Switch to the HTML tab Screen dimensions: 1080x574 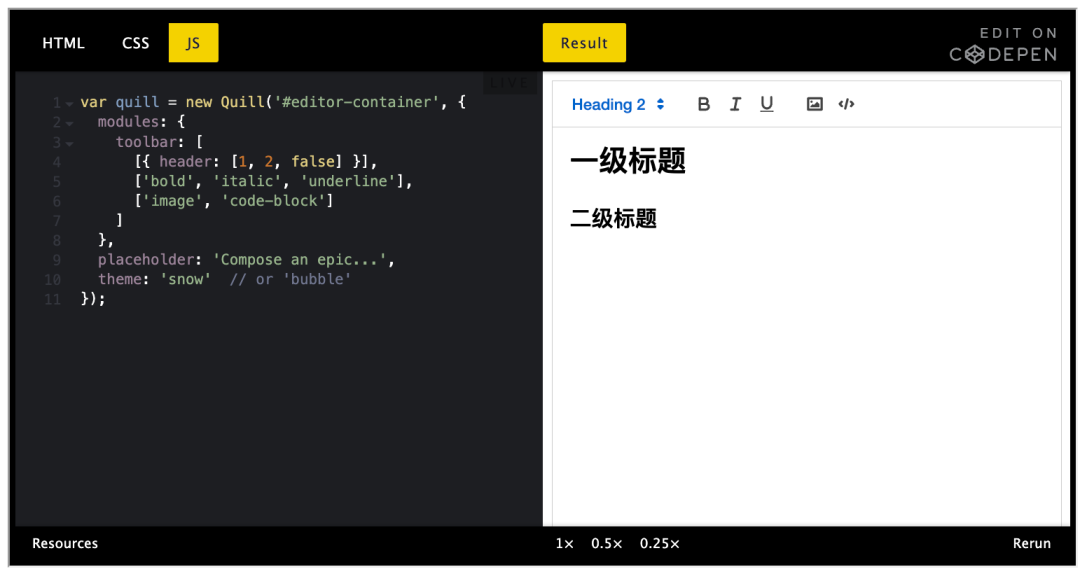click(63, 43)
